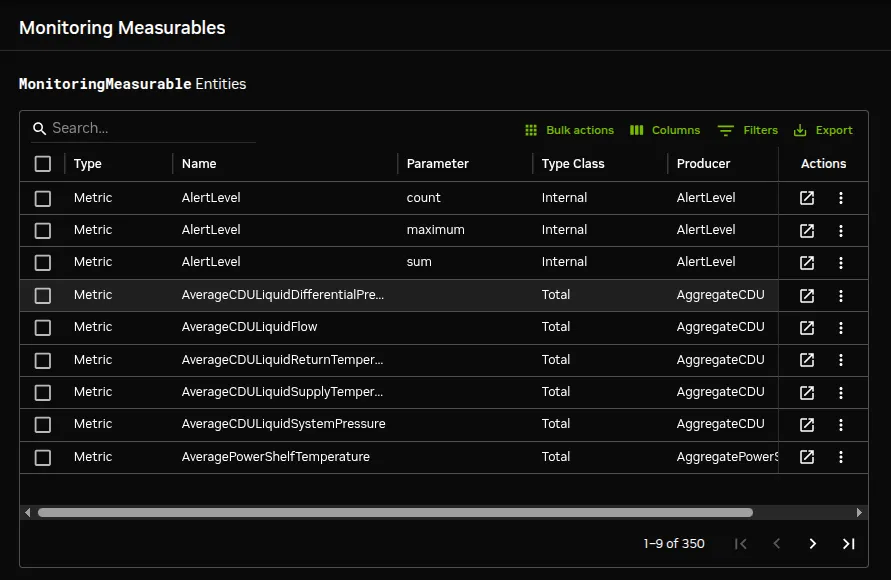Click the AveragePowerShelfTemperature name cell
The width and height of the screenshot is (891, 580).
pos(276,457)
